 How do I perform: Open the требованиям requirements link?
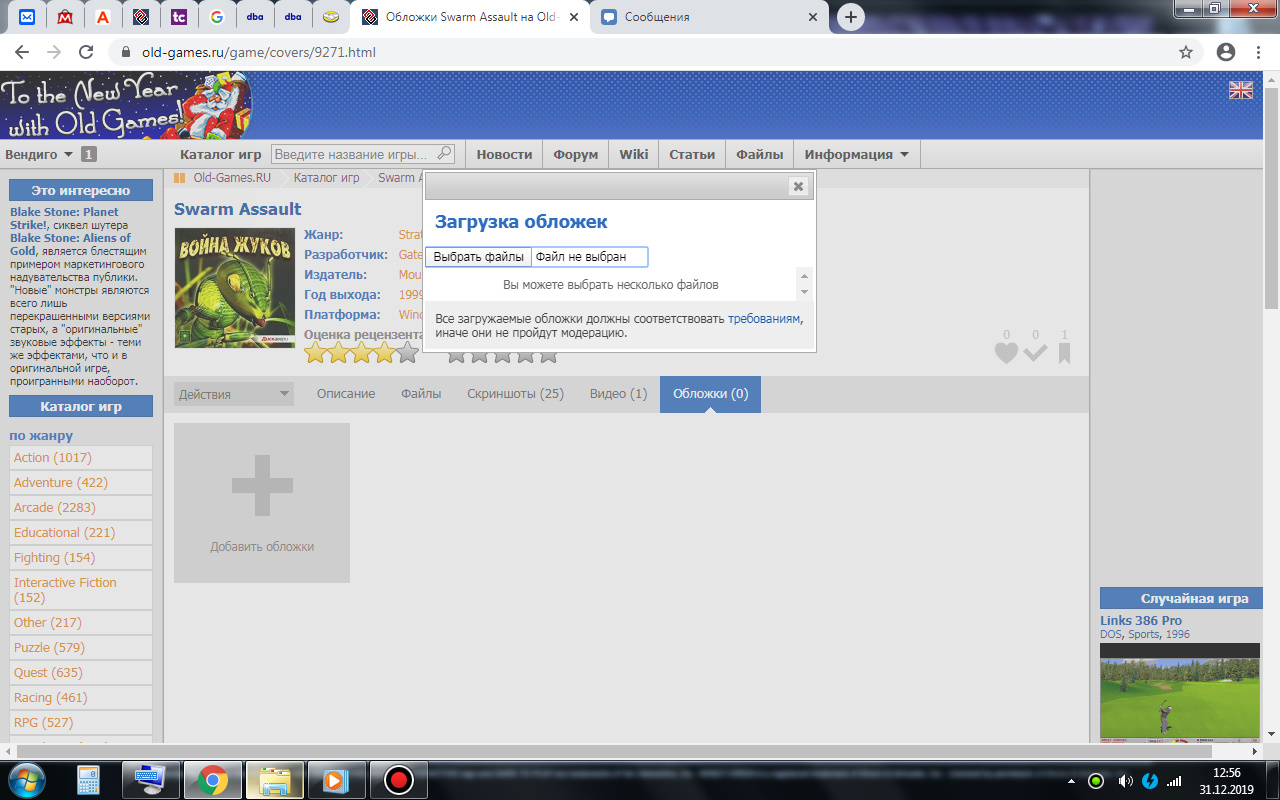(x=764, y=319)
